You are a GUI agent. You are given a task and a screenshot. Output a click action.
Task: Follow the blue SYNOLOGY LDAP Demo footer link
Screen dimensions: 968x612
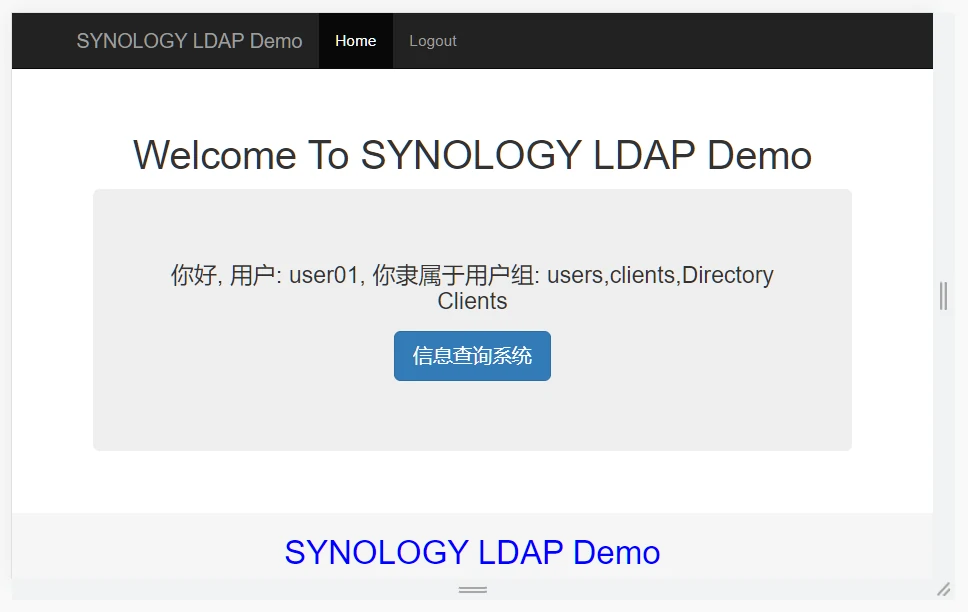472,552
